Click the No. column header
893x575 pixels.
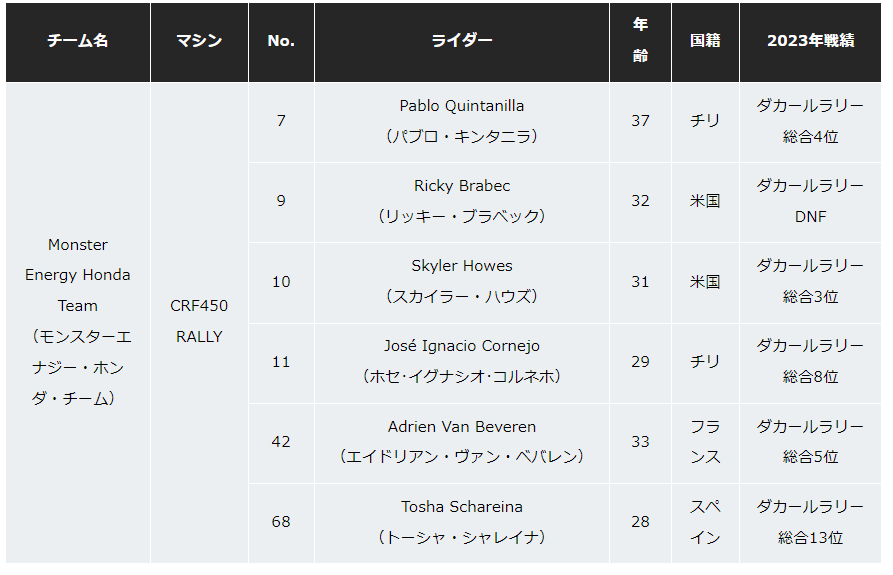click(281, 41)
